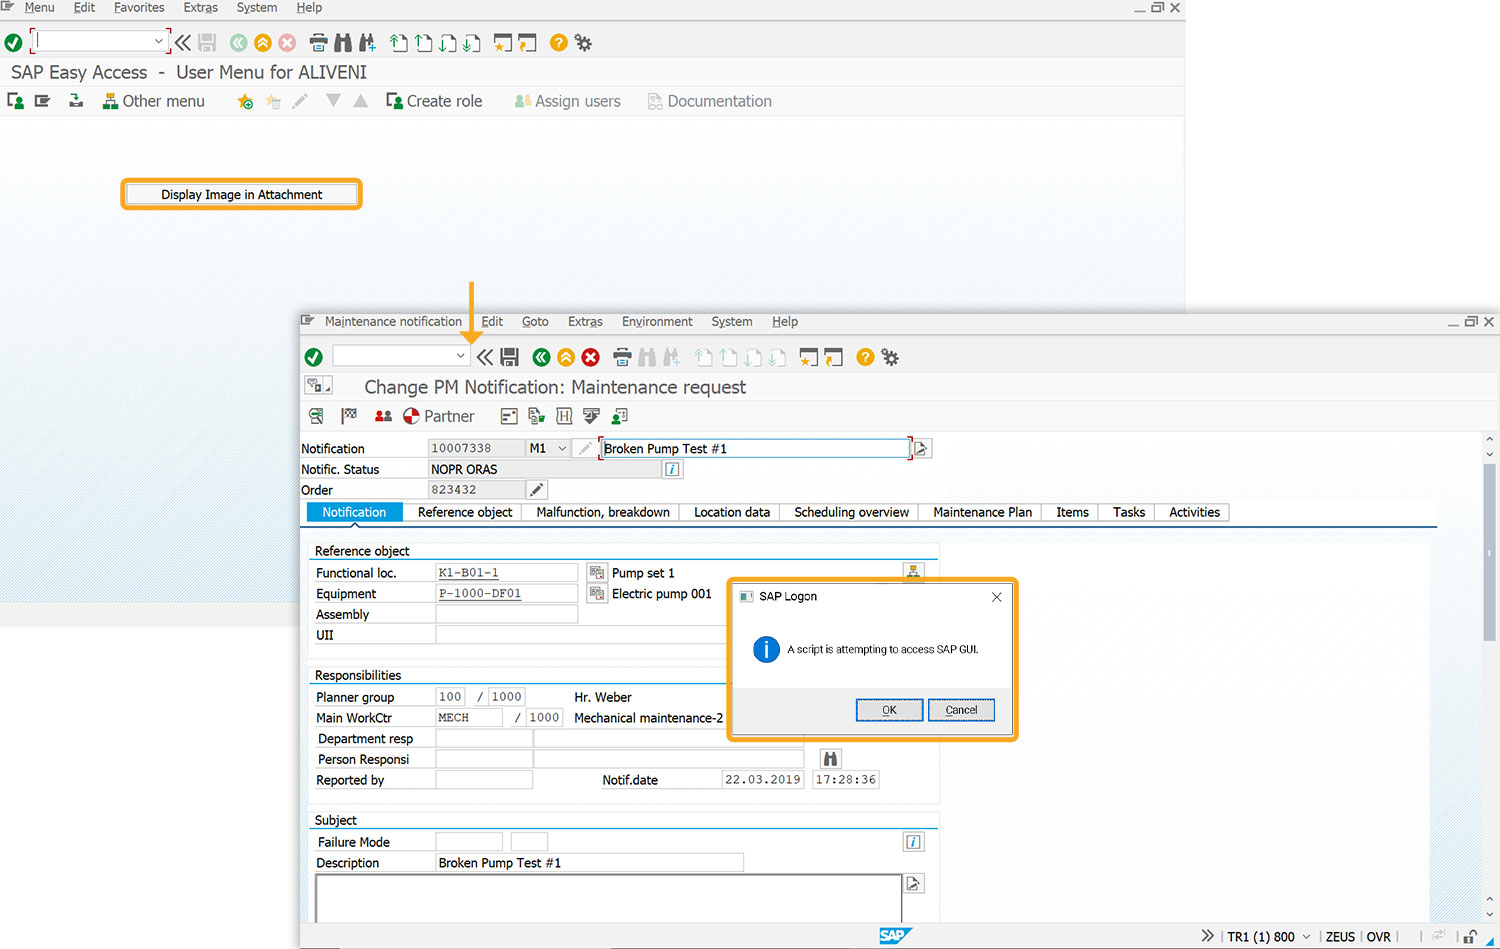Open Documentation in Easy Access toolbar
1500x949 pixels.
pyautogui.click(x=709, y=101)
